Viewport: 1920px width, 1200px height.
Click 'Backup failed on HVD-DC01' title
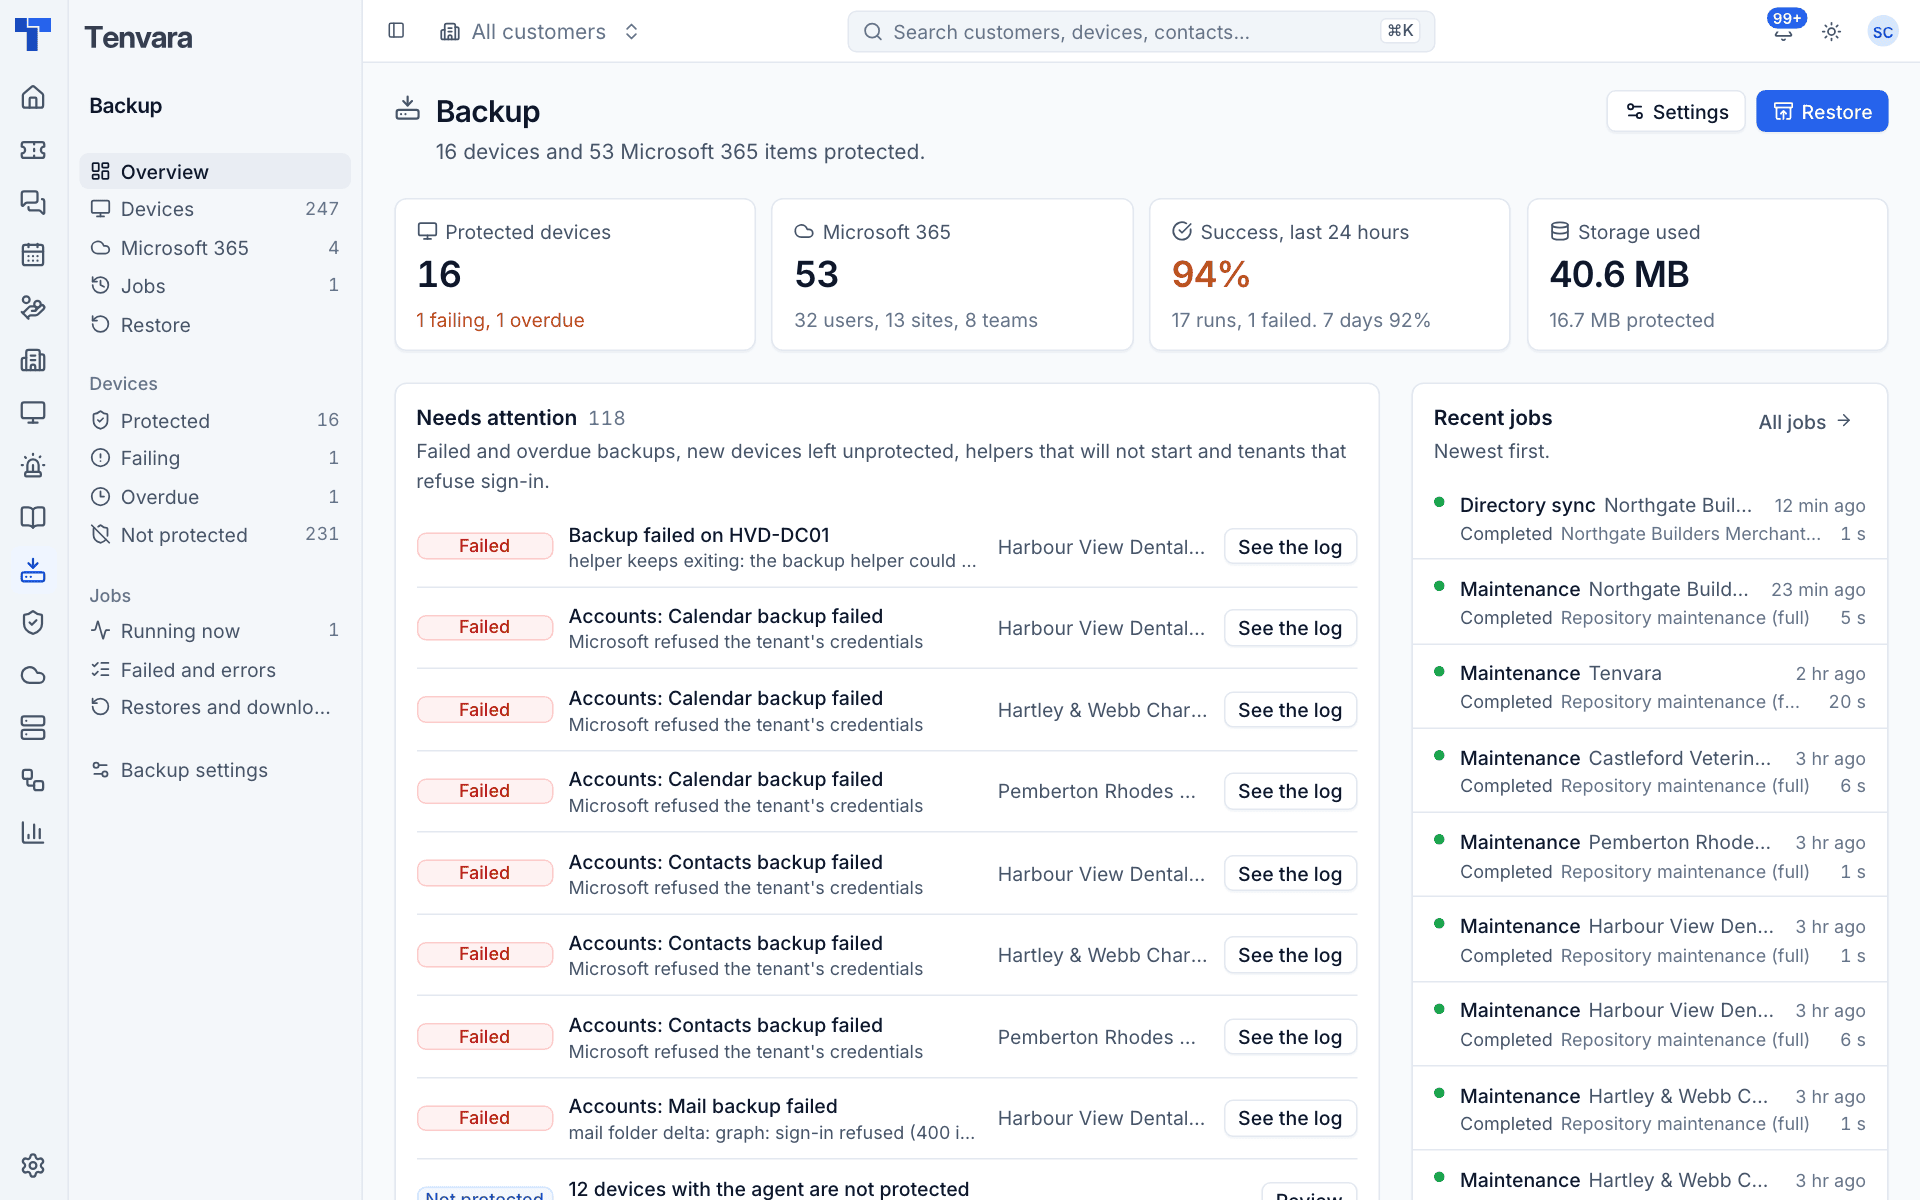click(699, 535)
